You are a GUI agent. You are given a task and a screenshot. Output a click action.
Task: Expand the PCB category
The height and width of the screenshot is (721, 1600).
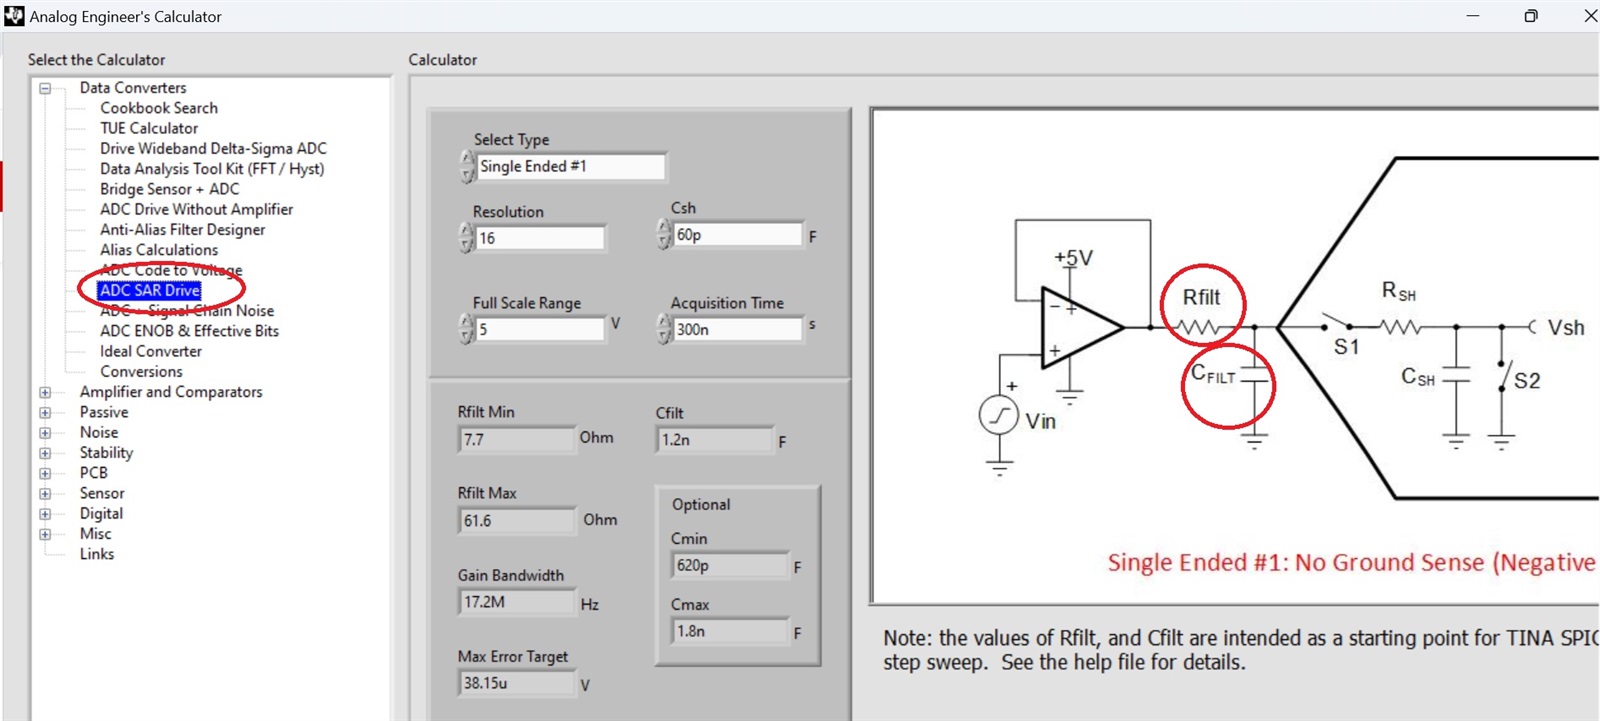tap(45, 473)
